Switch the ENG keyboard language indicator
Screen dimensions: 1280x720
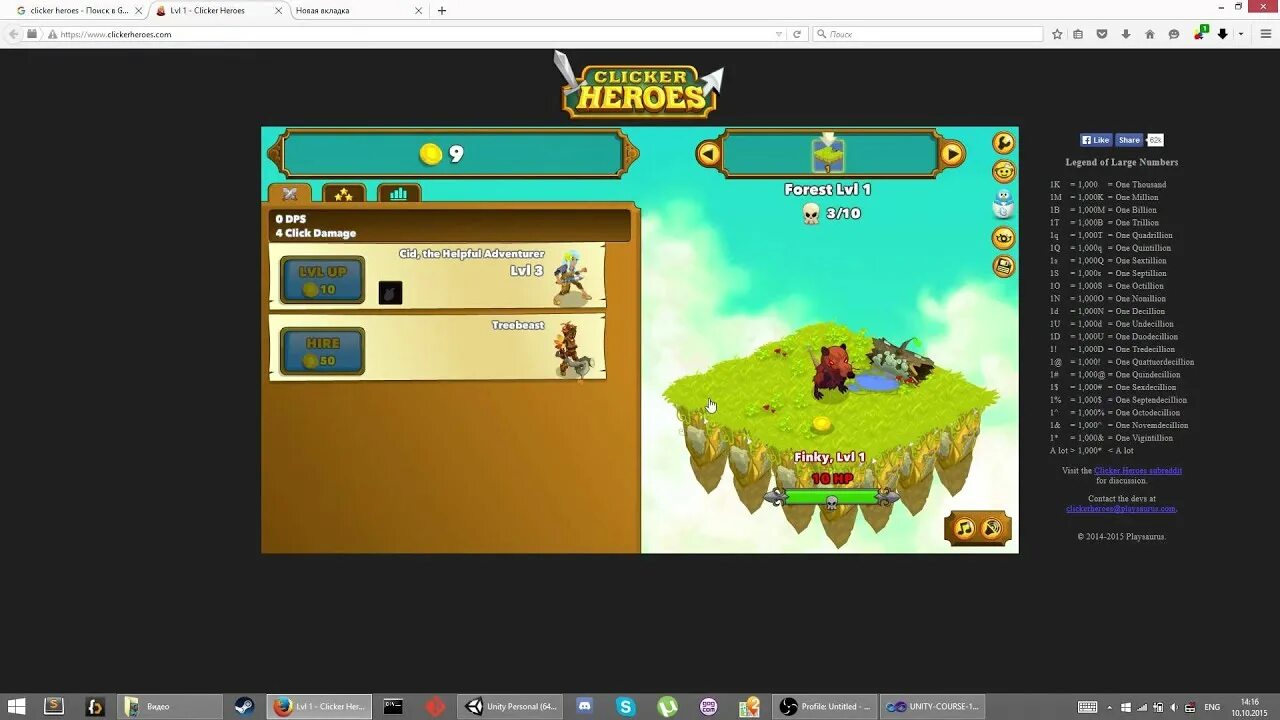[x=1212, y=707]
